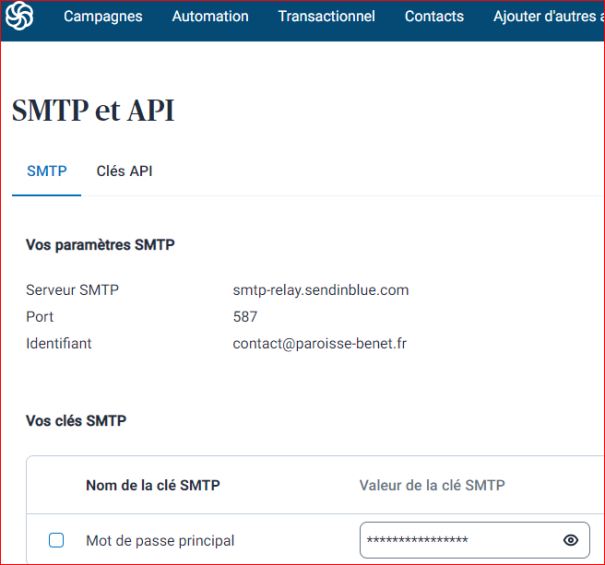The height and width of the screenshot is (565, 605).
Task: Switch to the Clés API tab
Action: coord(125,171)
